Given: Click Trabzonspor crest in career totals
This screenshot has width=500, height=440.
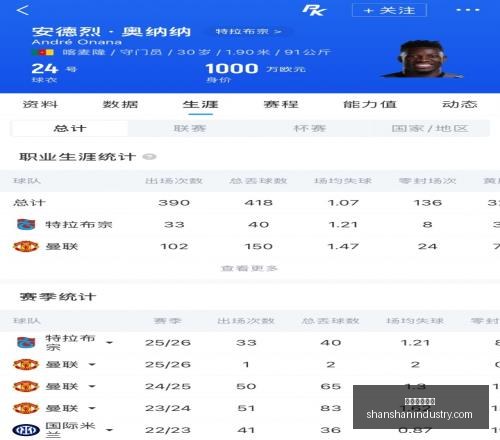Looking at the screenshot, I should click(26, 224).
